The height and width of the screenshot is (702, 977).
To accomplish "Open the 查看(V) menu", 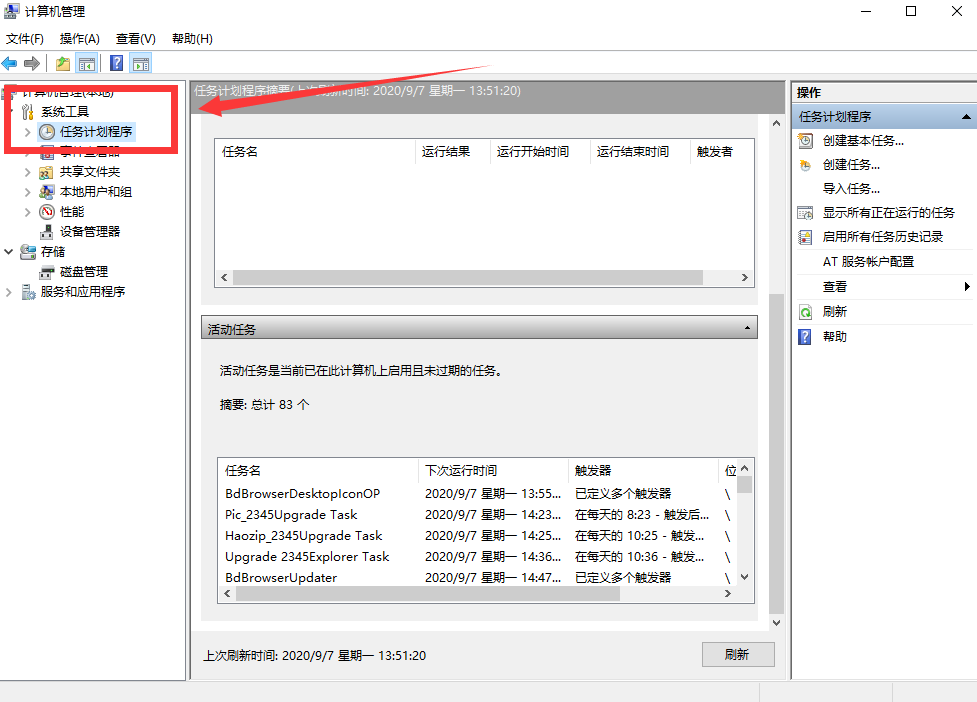I will (x=135, y=39).
